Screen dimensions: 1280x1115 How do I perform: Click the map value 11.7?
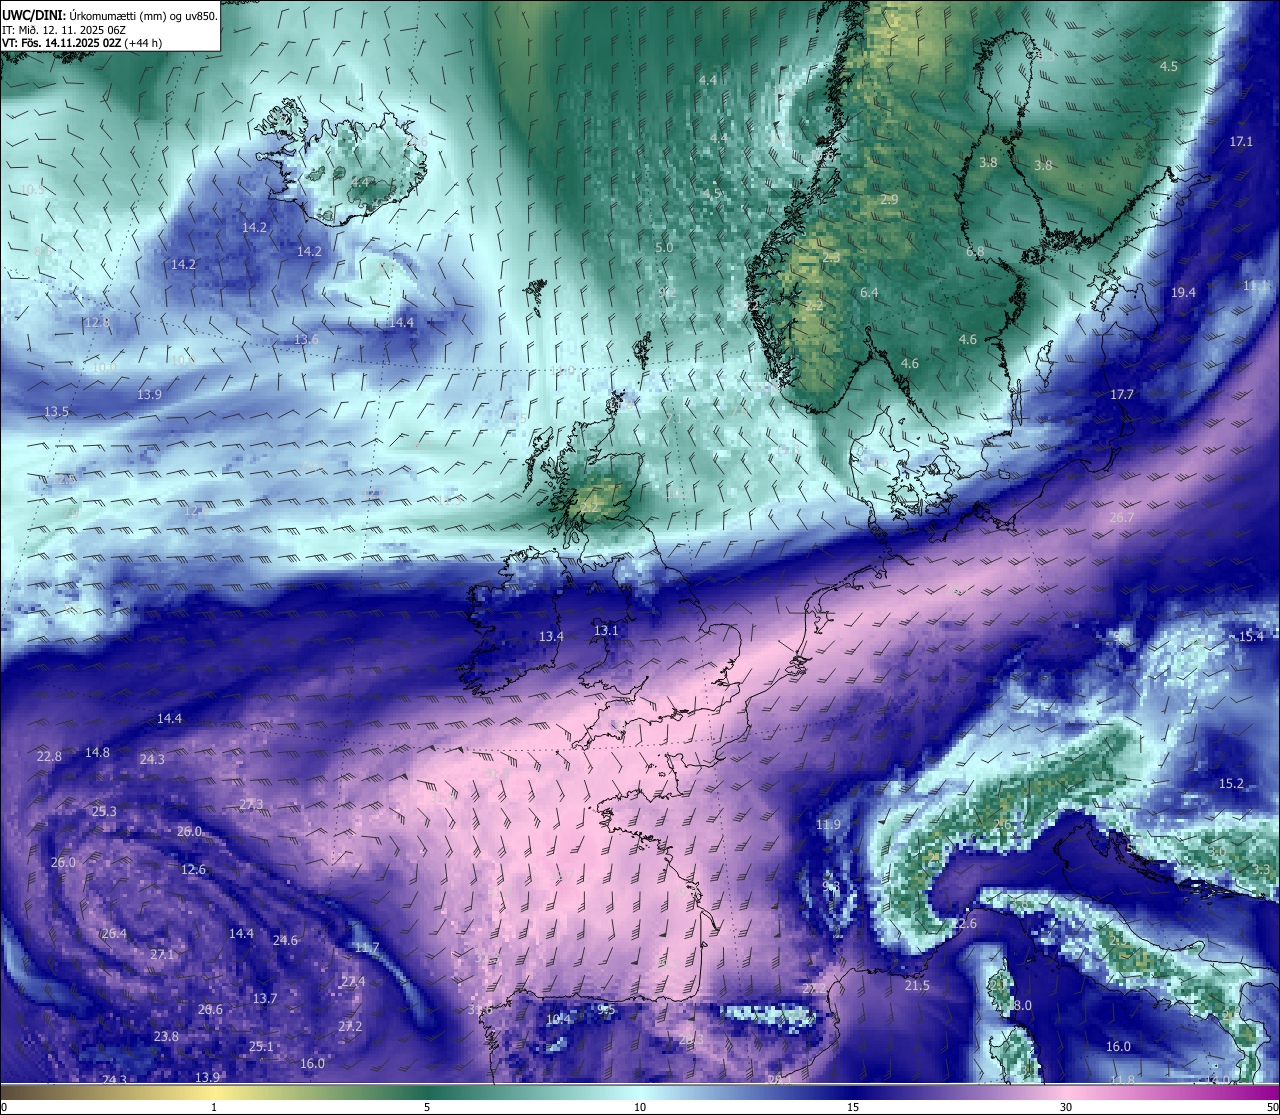367,947
